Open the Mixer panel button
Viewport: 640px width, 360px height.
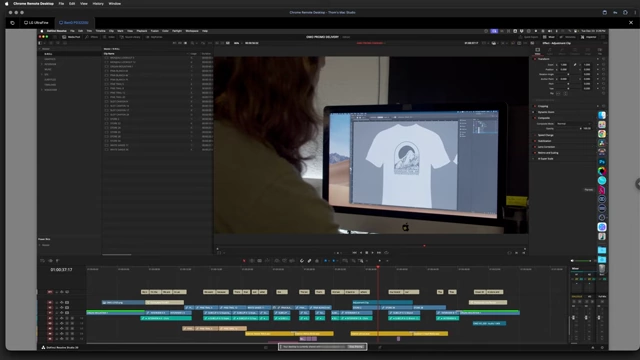549,37
